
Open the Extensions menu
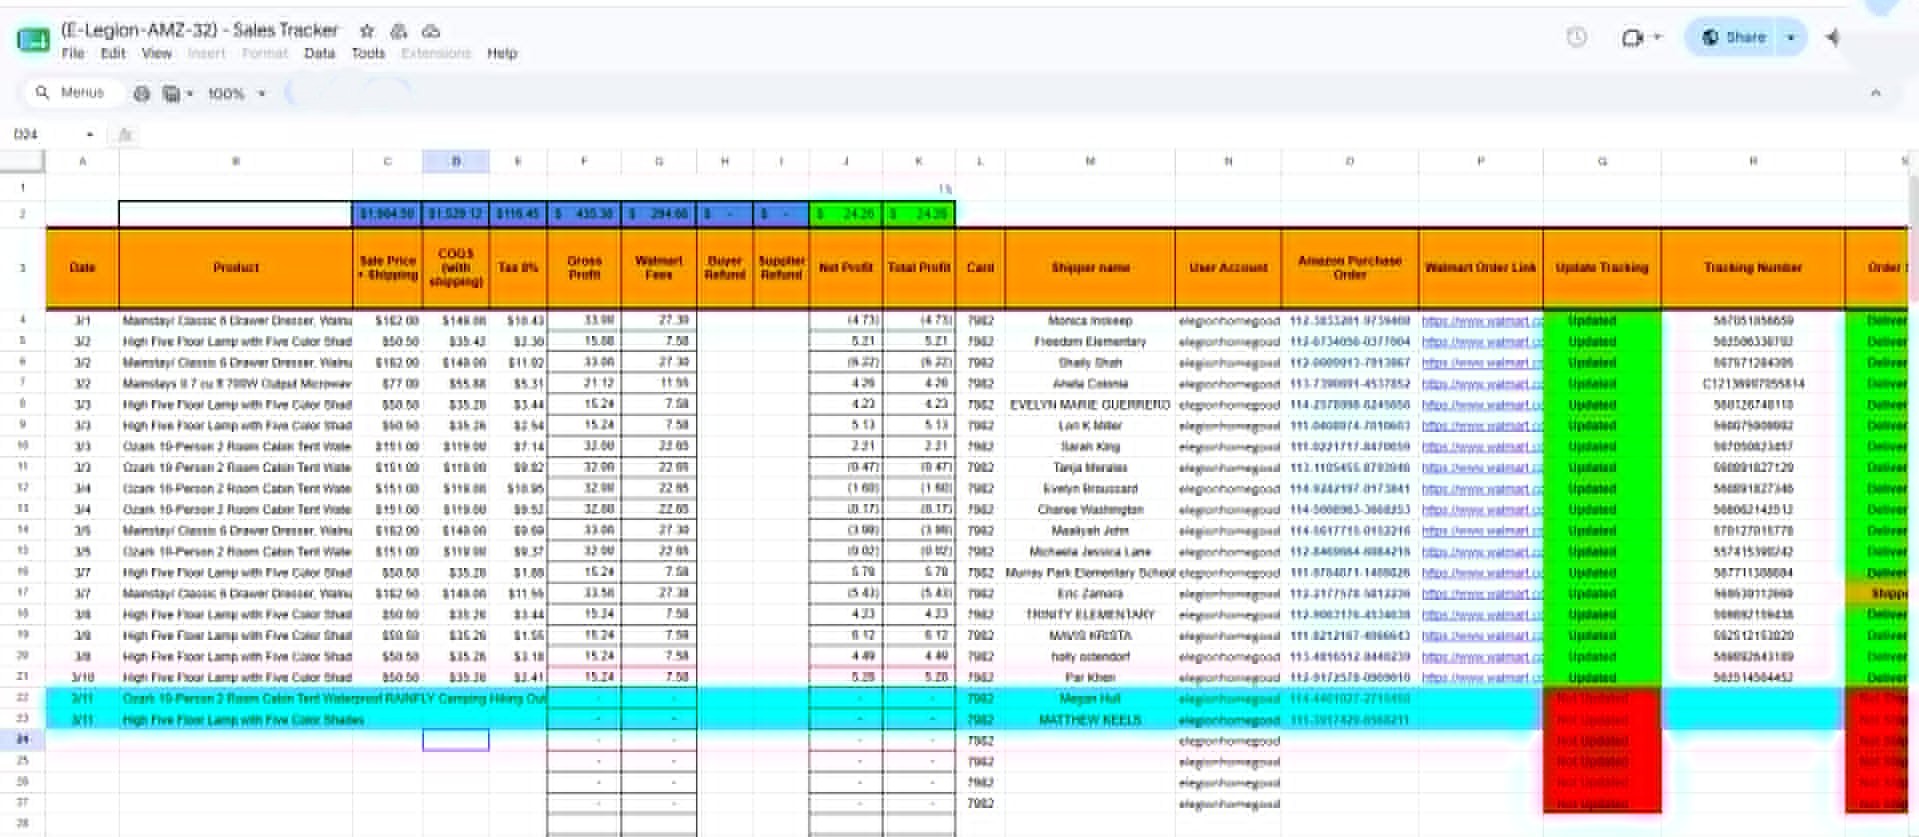[x=436, y=53]
